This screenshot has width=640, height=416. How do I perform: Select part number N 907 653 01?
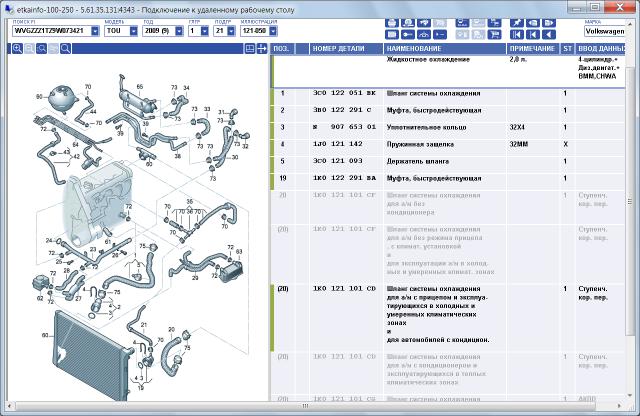tap(344, 127)
